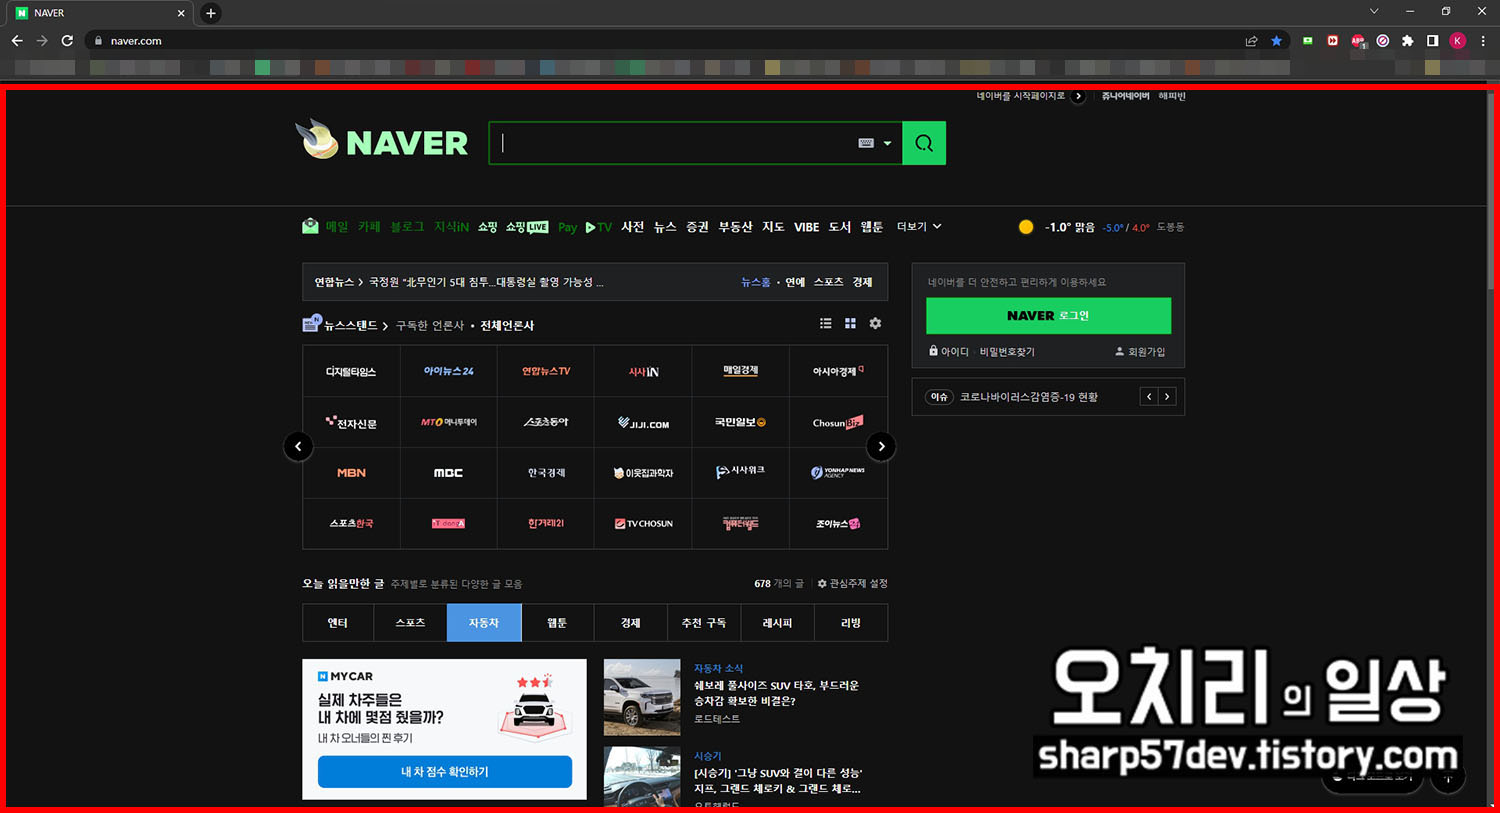This screenshot has height=813, width=1500.
Task: Click 회원가입 sign-up link
Action: click(x=1140, y=352)
